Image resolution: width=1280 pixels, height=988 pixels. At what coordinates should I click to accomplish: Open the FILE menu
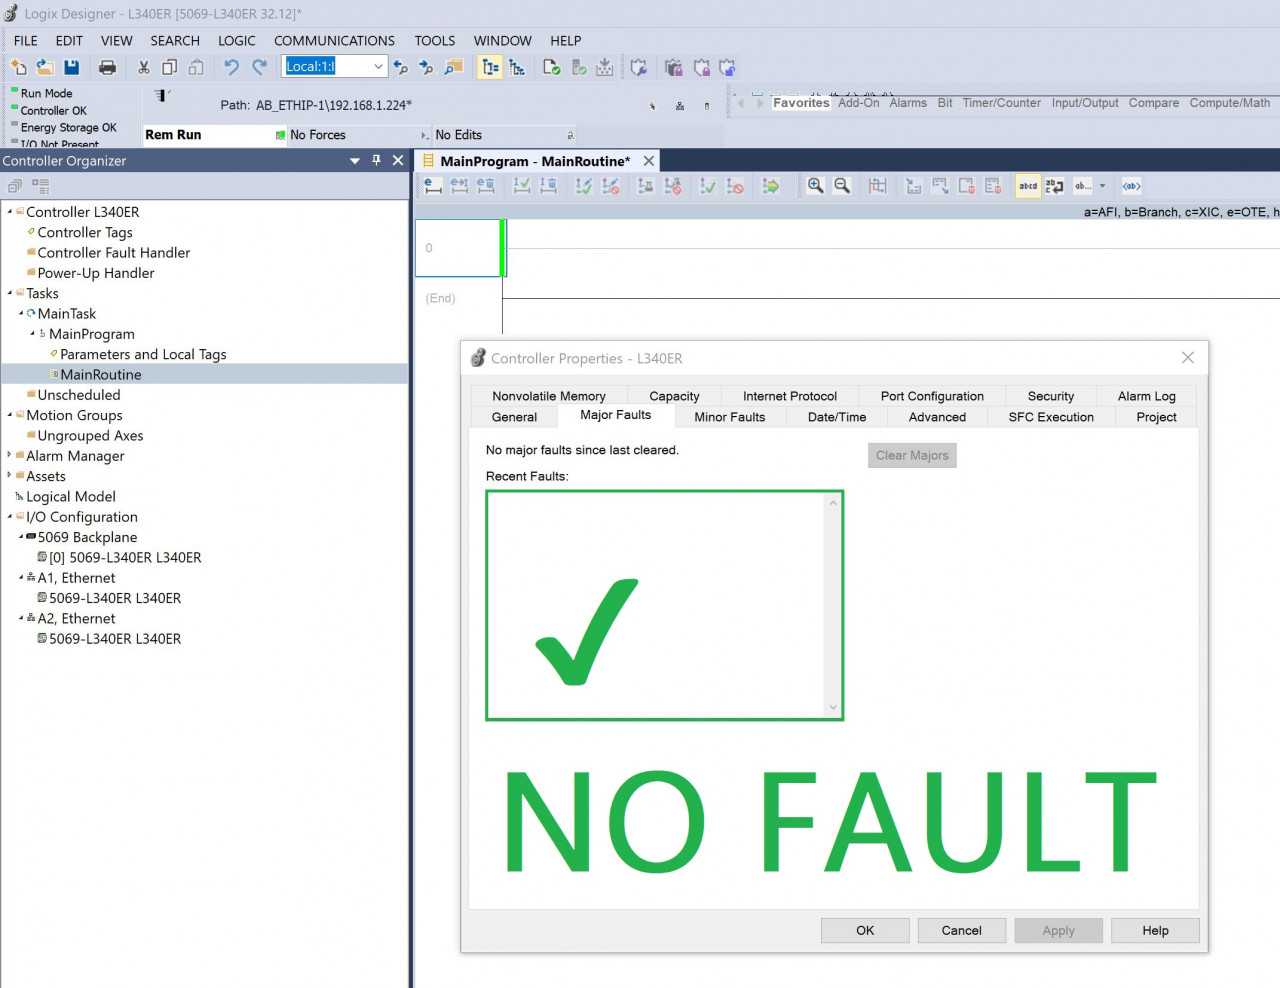[x=26, y=41]
